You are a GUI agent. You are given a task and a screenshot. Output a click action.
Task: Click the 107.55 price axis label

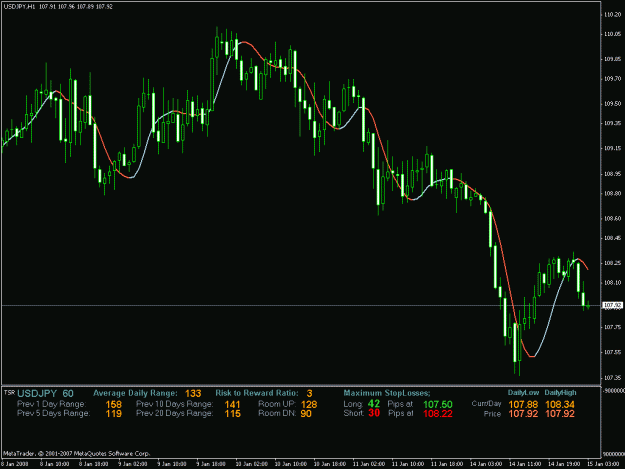click(x=613, y=352)
